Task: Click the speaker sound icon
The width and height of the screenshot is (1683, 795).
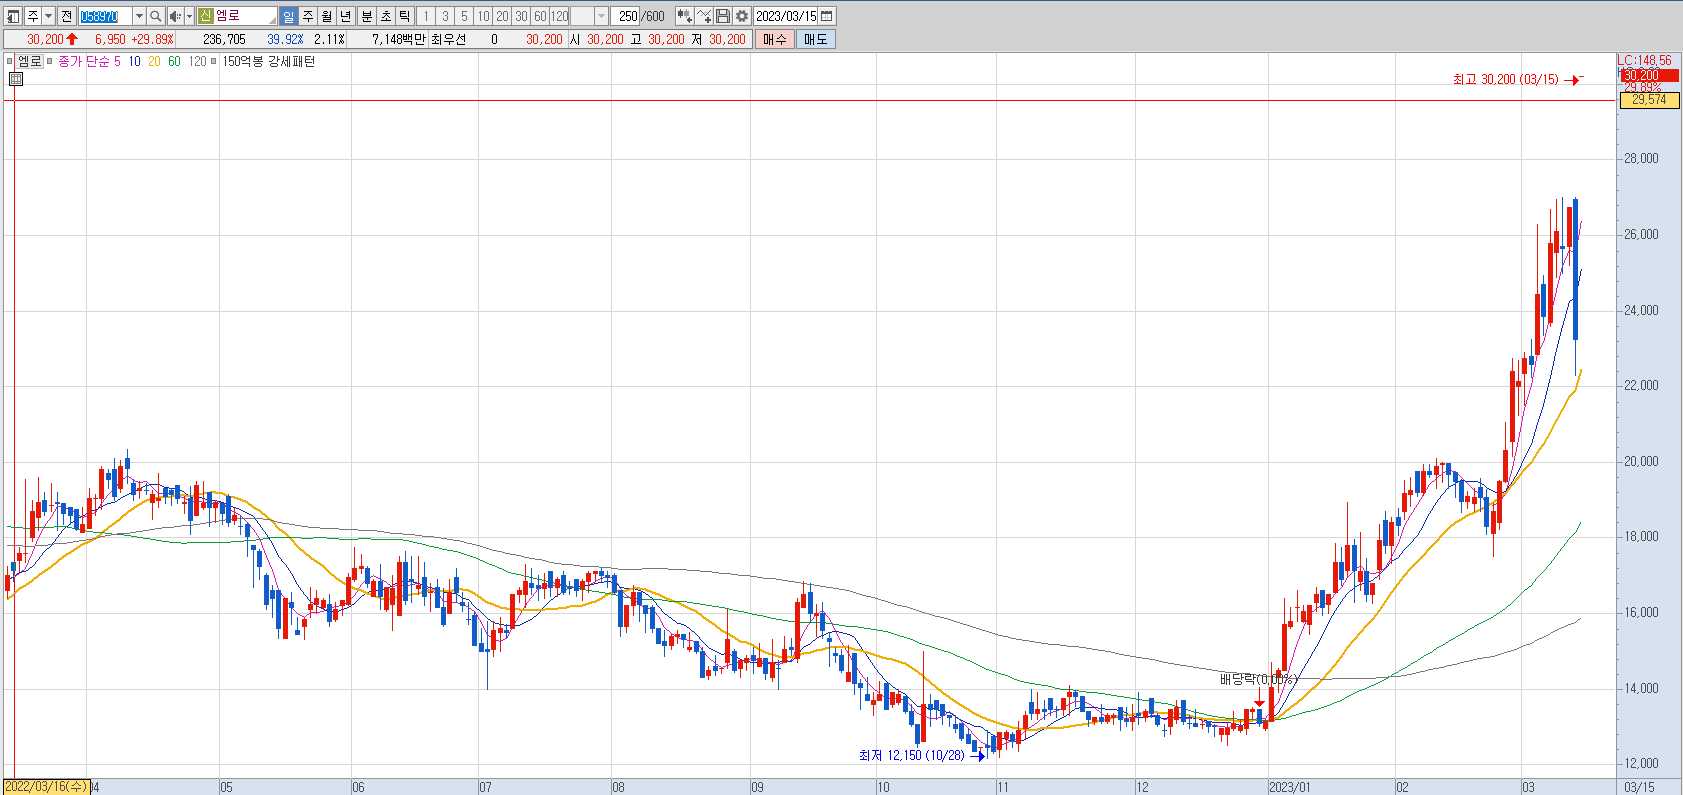Action: (175, 16)
